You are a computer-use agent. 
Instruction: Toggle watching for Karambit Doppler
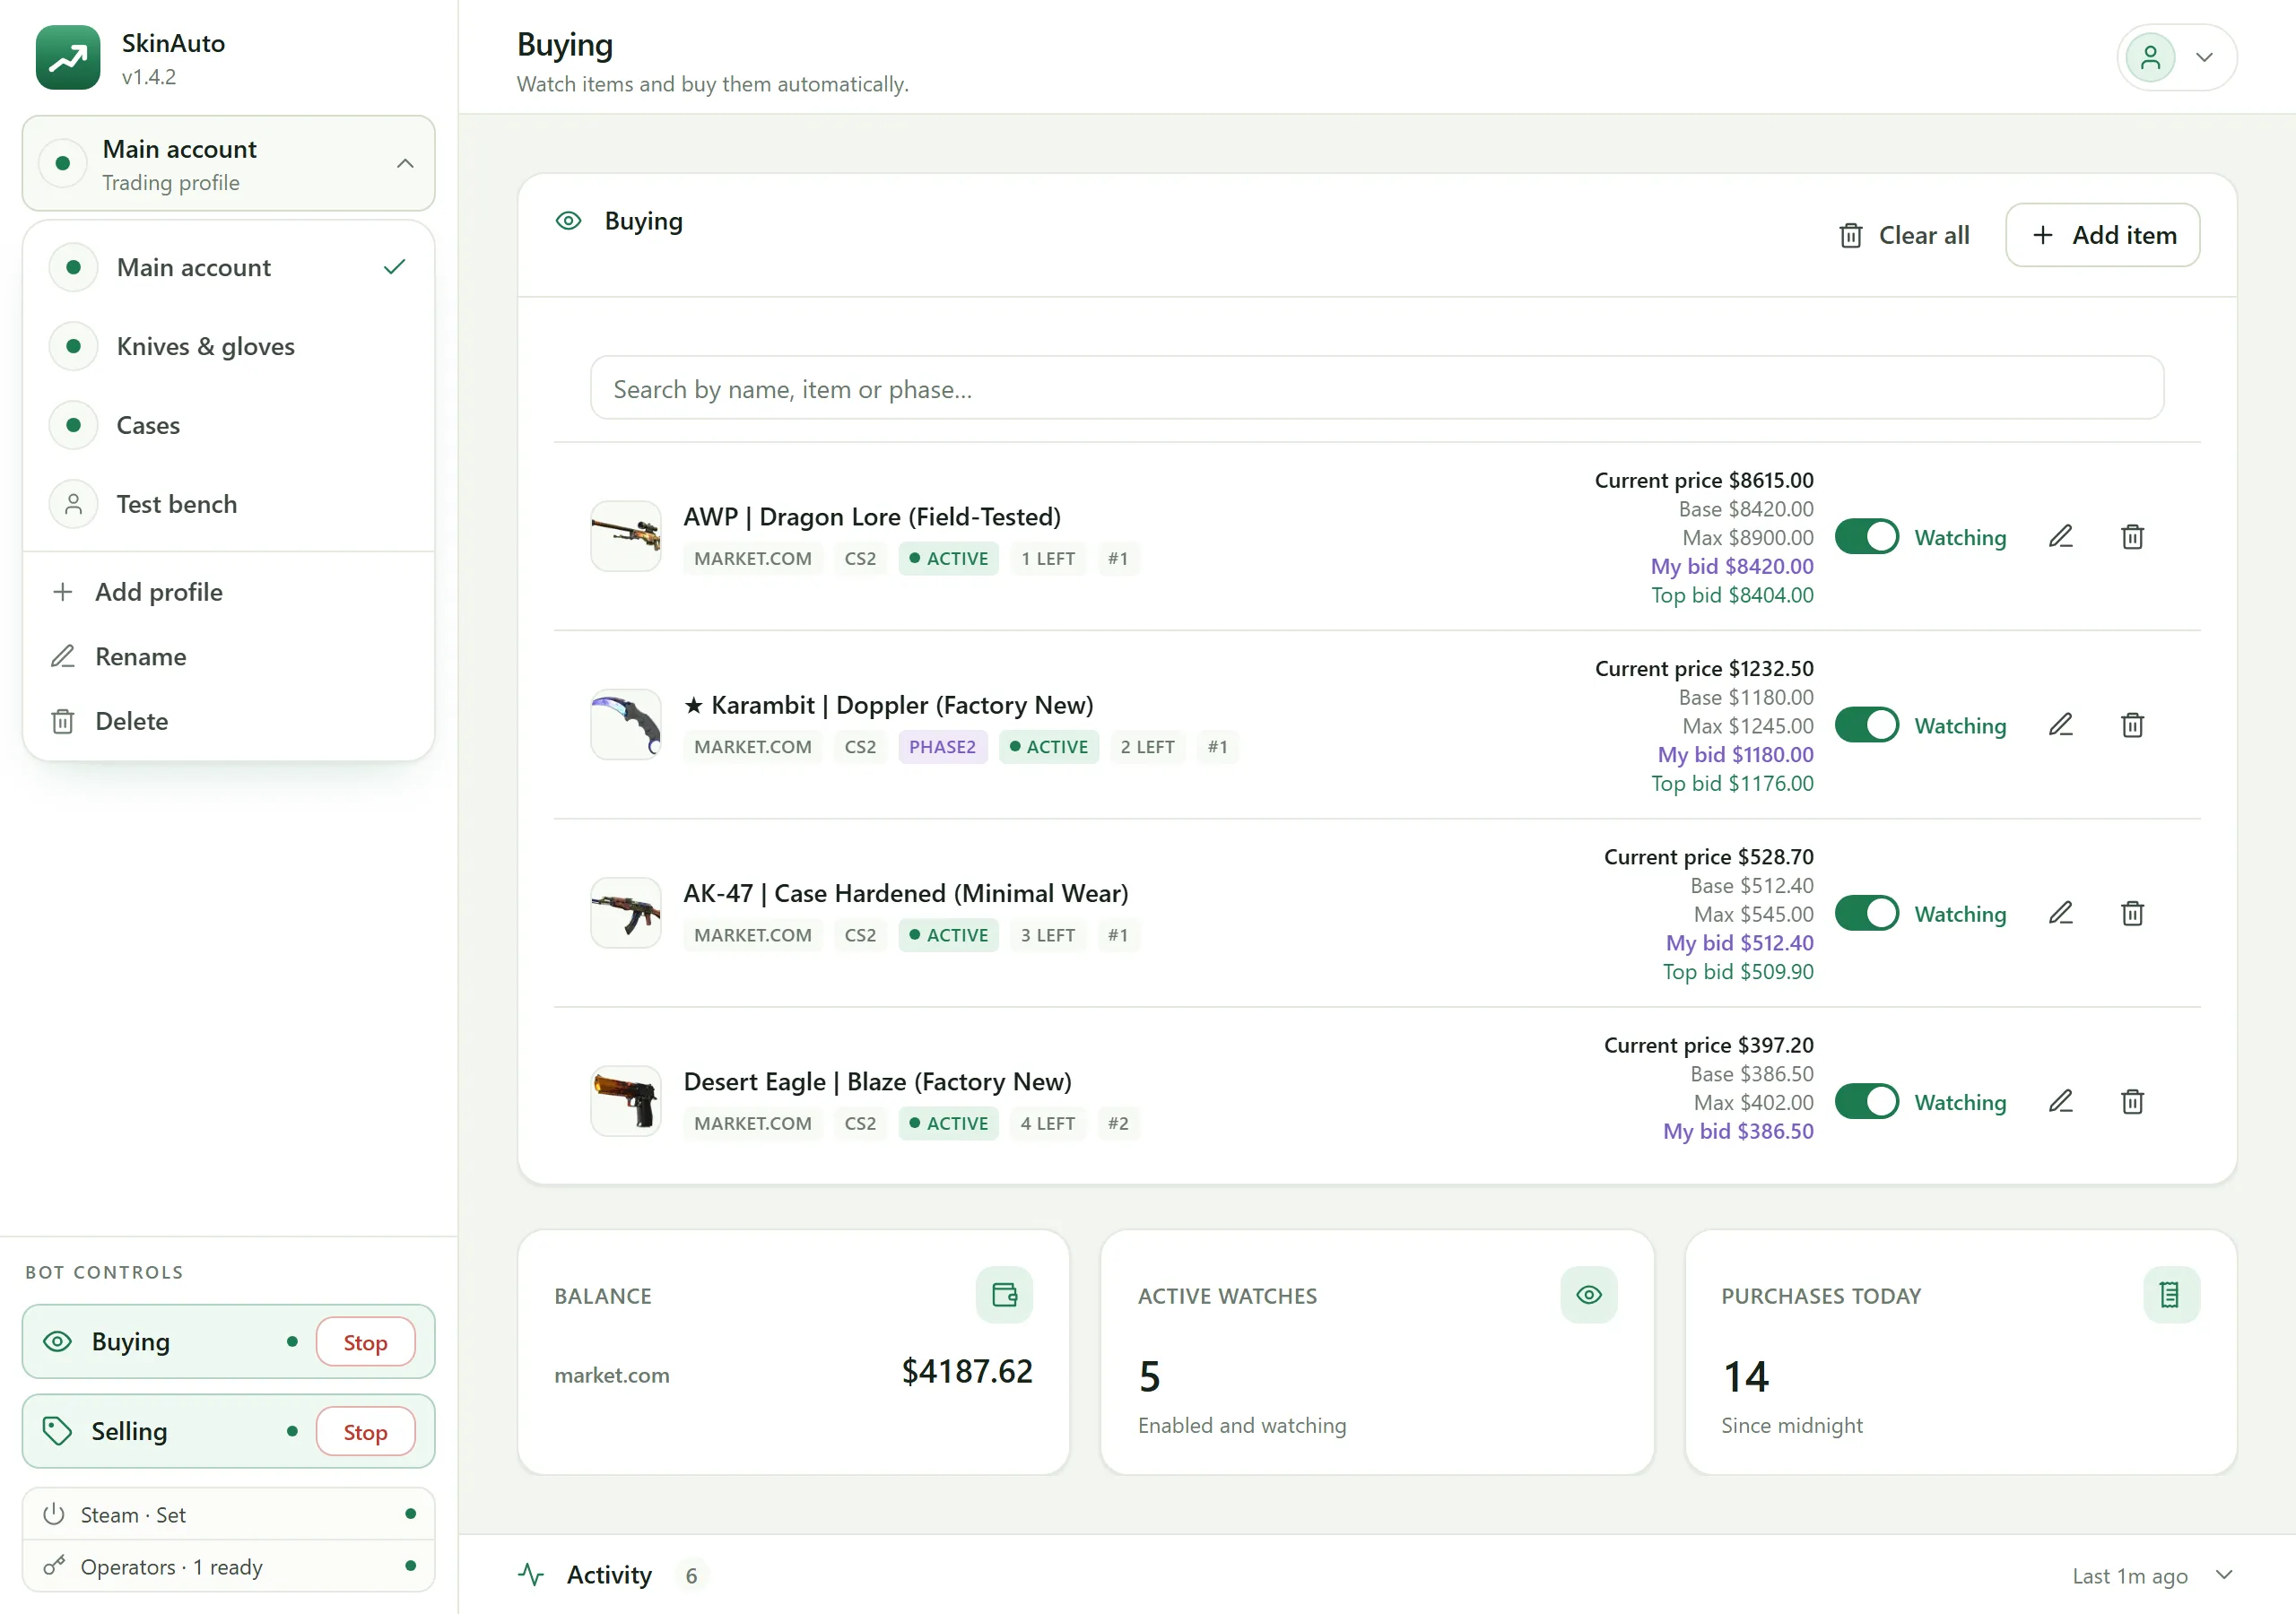1867,725
